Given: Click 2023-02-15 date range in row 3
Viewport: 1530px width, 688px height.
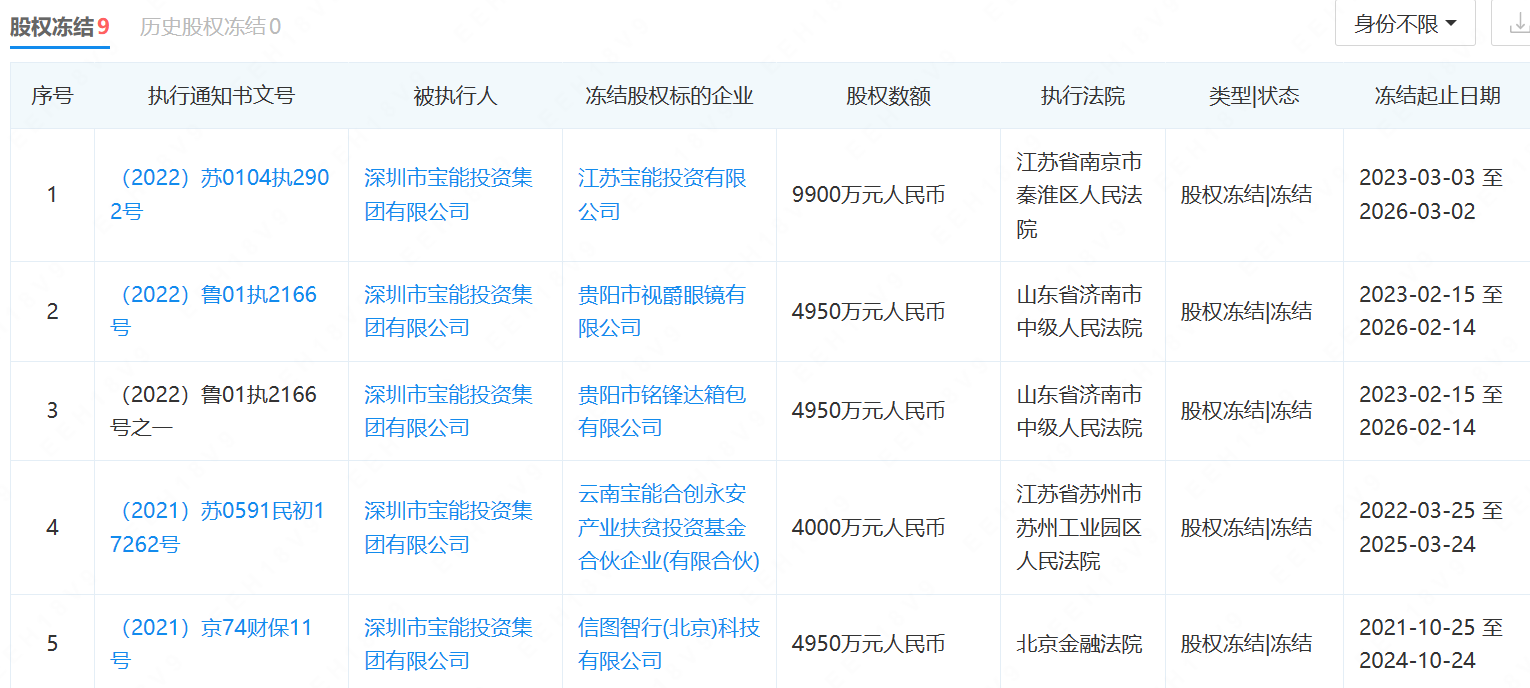Looking at the screenshot, I should (1431, 411).
